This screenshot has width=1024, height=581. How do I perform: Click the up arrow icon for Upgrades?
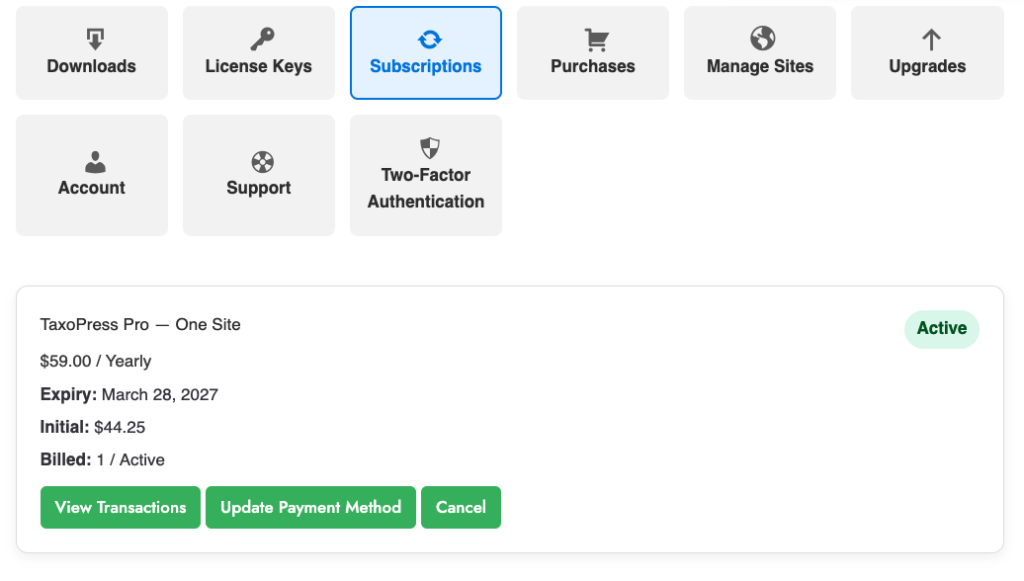pos(928,39)
